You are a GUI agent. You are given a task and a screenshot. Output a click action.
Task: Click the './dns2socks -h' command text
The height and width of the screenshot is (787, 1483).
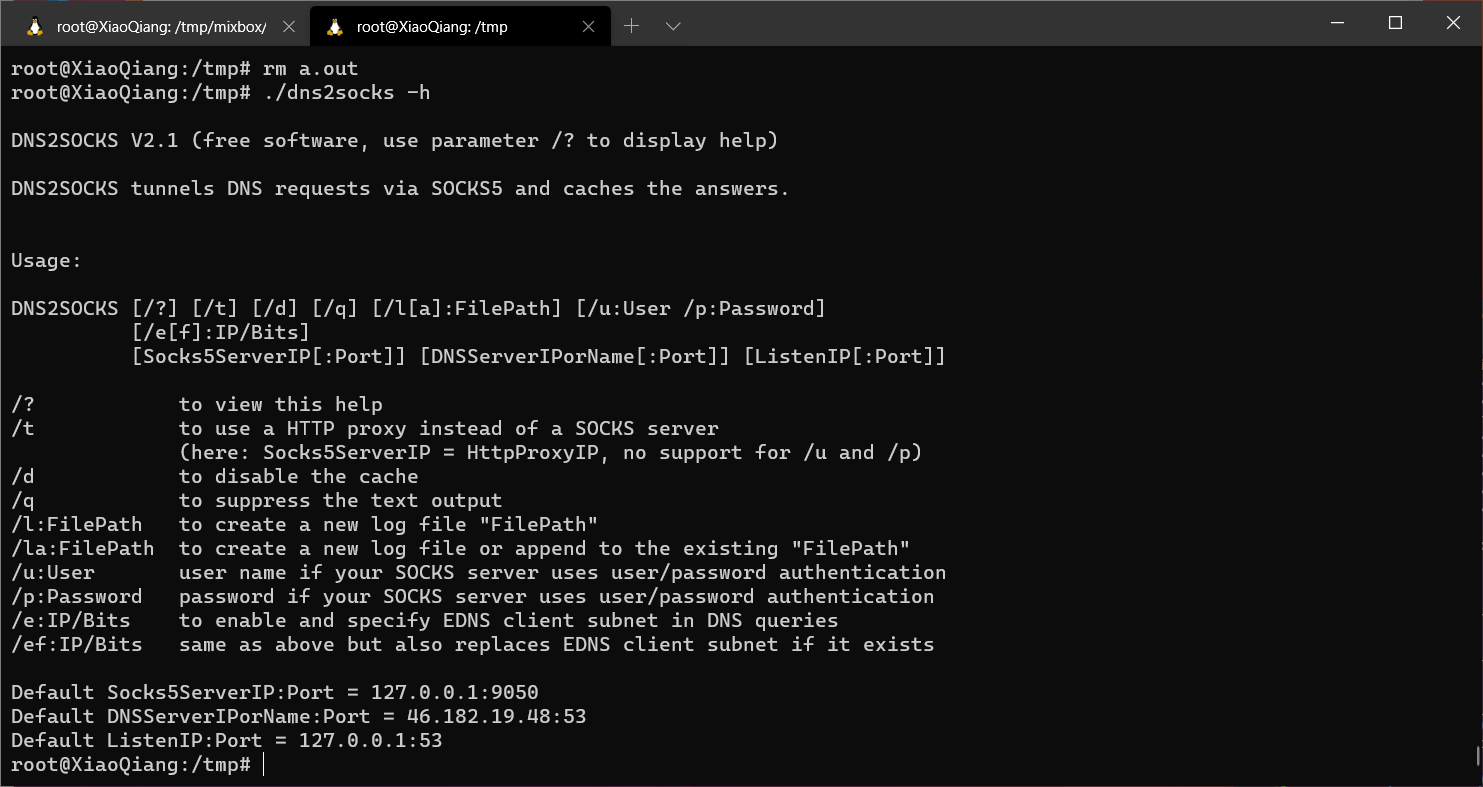[346, 93]
